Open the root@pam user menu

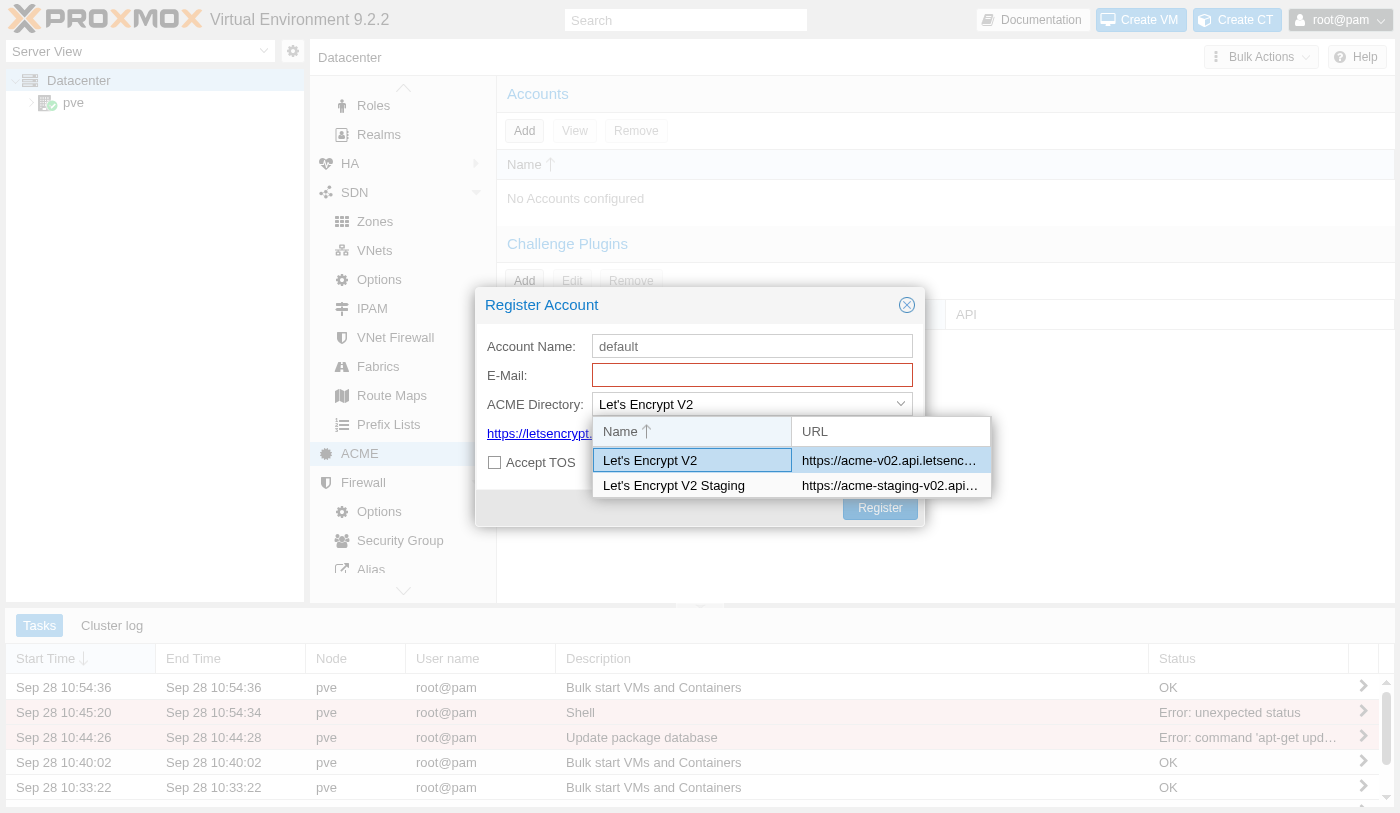tap(1340, 20)
